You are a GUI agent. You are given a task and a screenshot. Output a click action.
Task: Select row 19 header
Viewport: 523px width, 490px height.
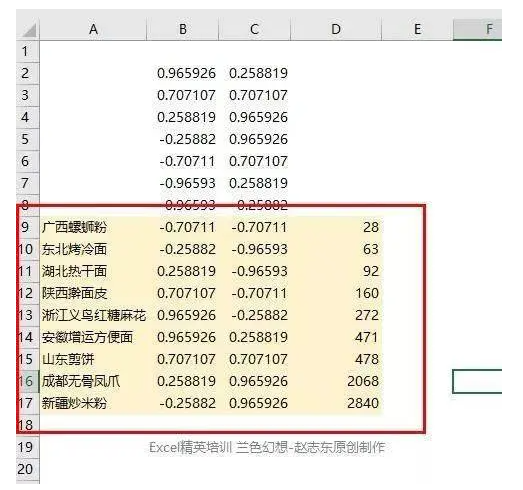[28, 448]
